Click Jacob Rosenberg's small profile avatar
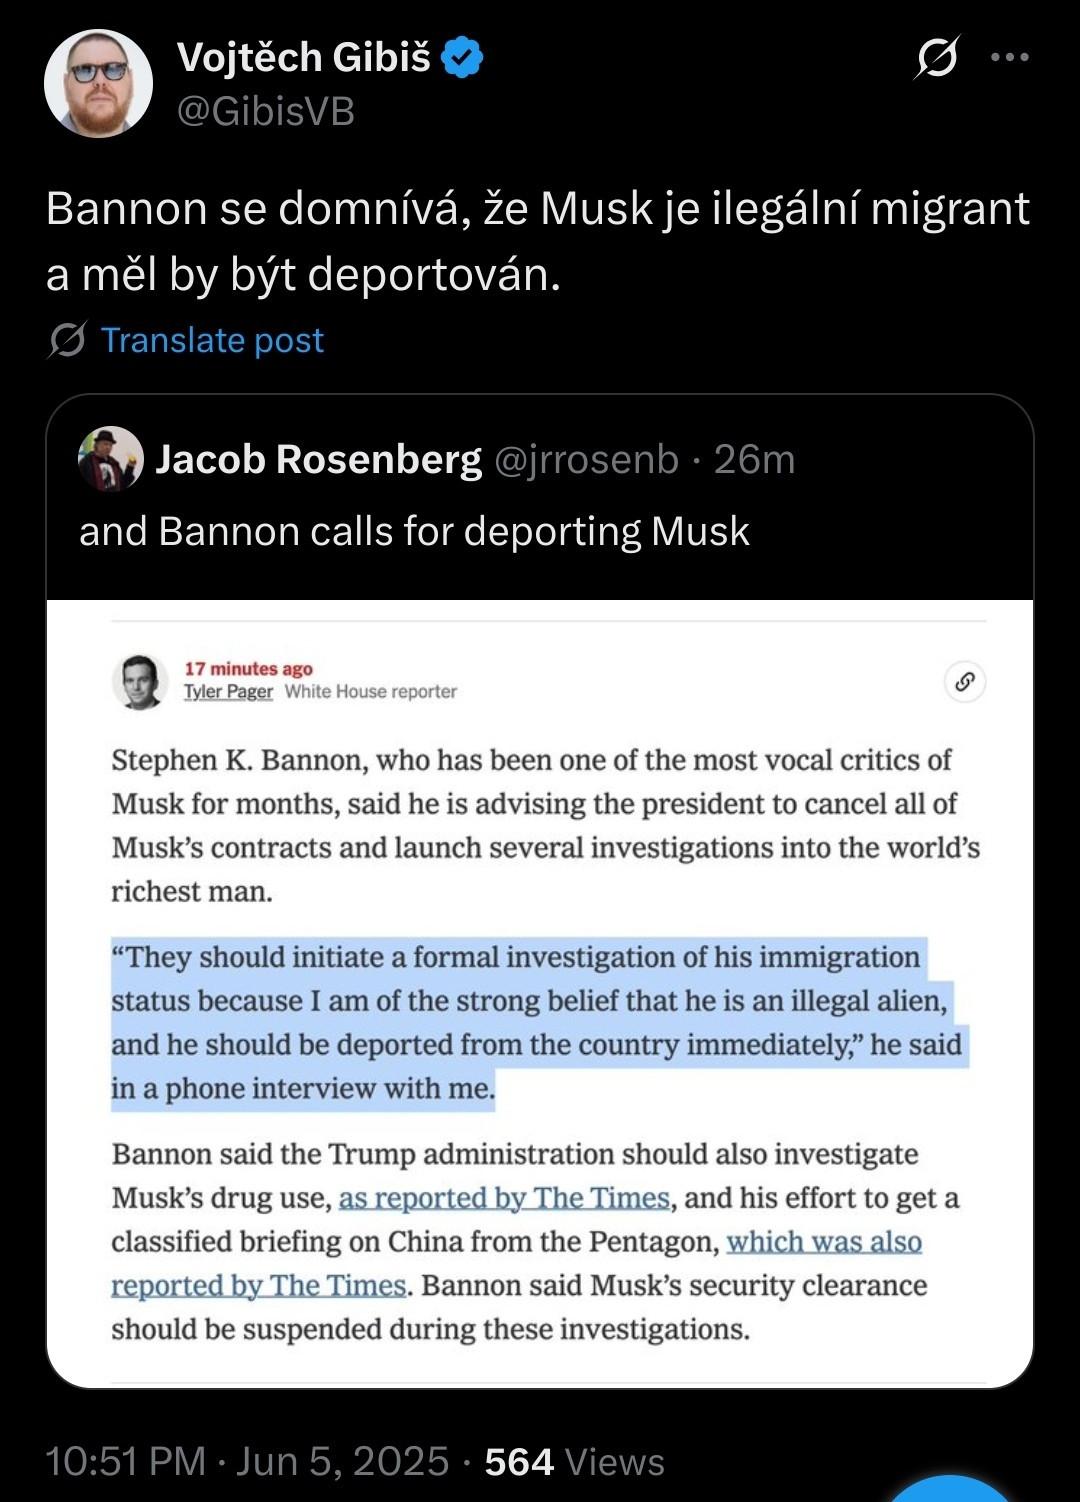1080x1502 pixels. (x=110, y=459)
